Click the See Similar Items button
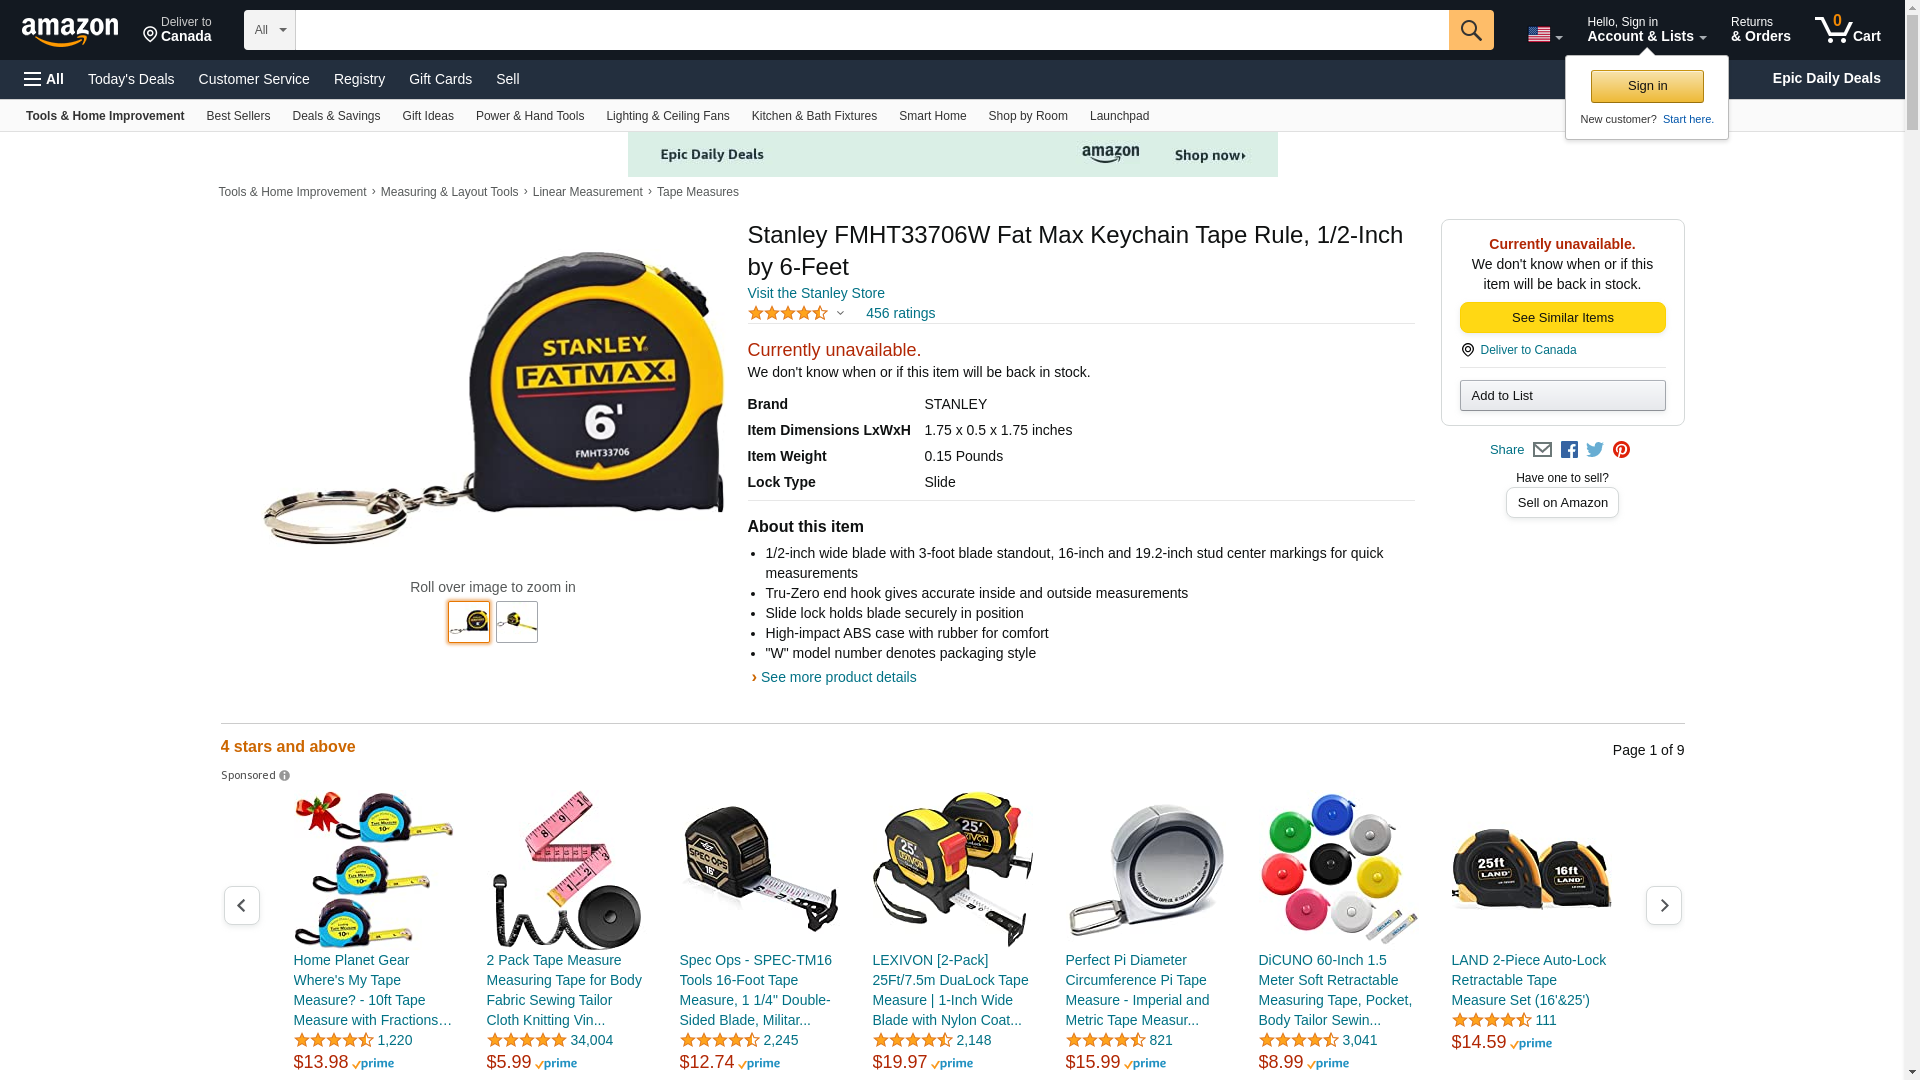This screenshot has height=1080, width=1920. 1562,318
